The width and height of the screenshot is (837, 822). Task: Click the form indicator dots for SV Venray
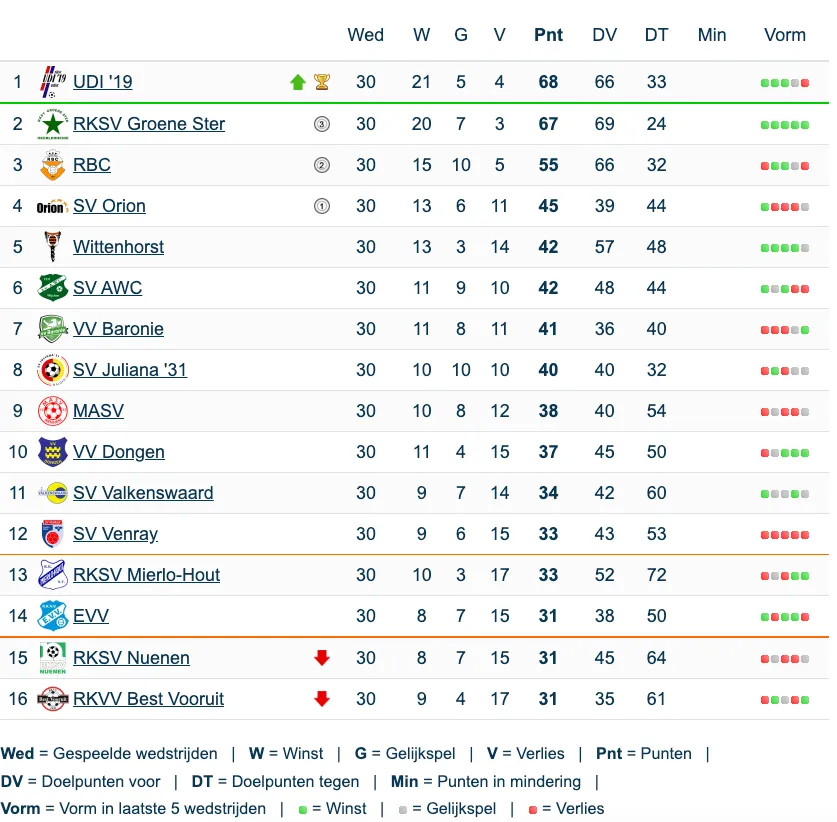785,535
